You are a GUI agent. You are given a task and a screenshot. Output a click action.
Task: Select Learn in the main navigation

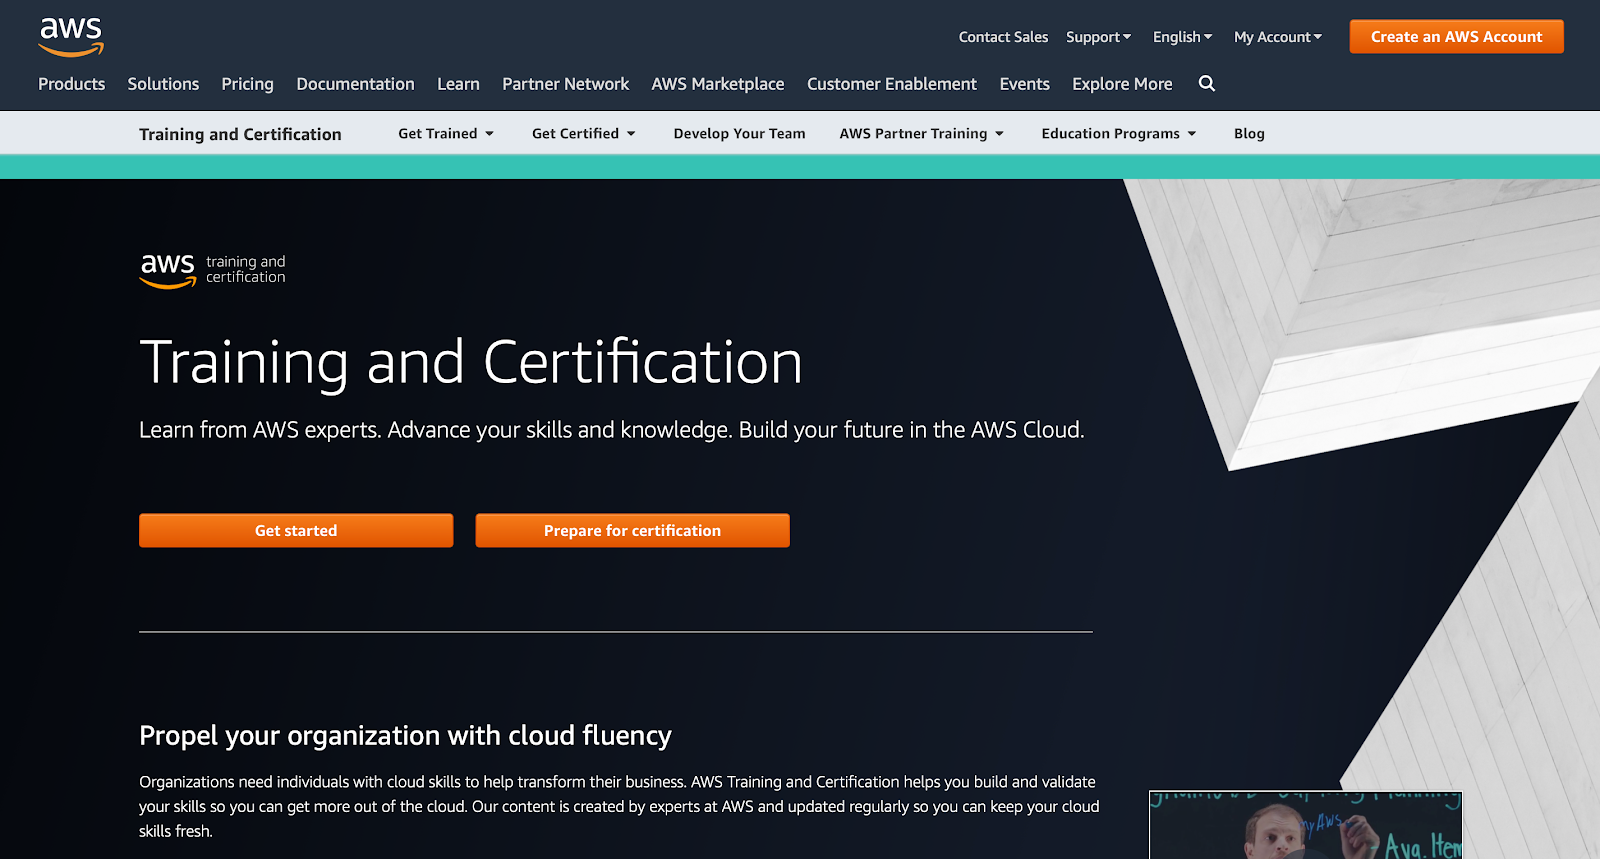458,84
